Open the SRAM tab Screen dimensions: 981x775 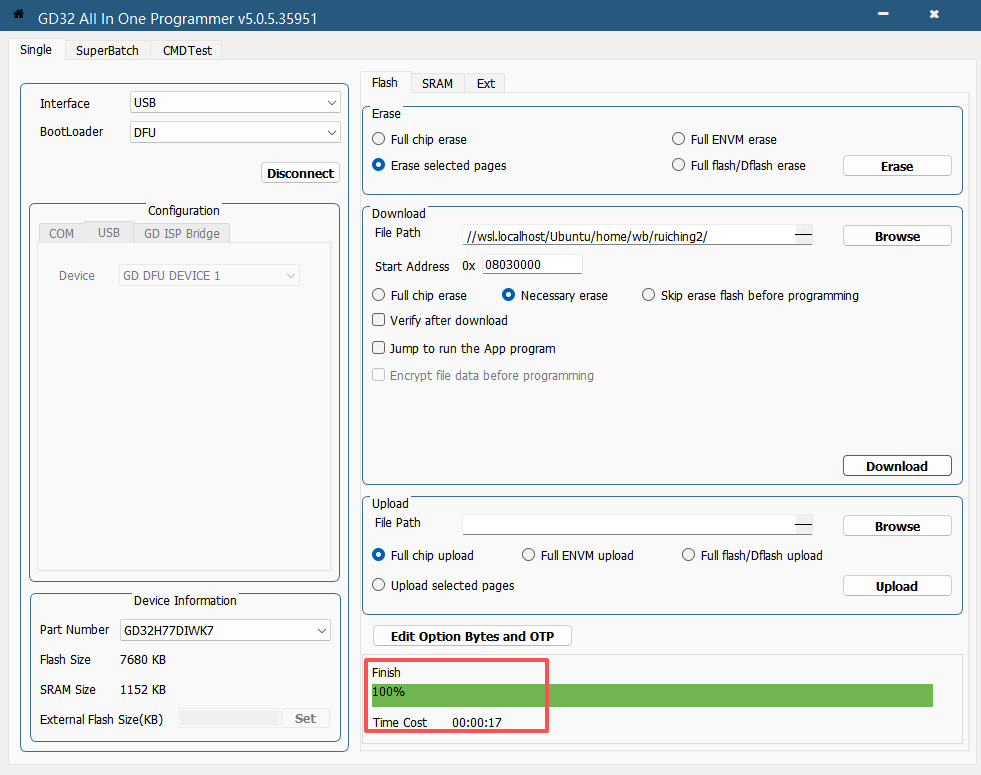pyautogui.click(x=437, y=83)
